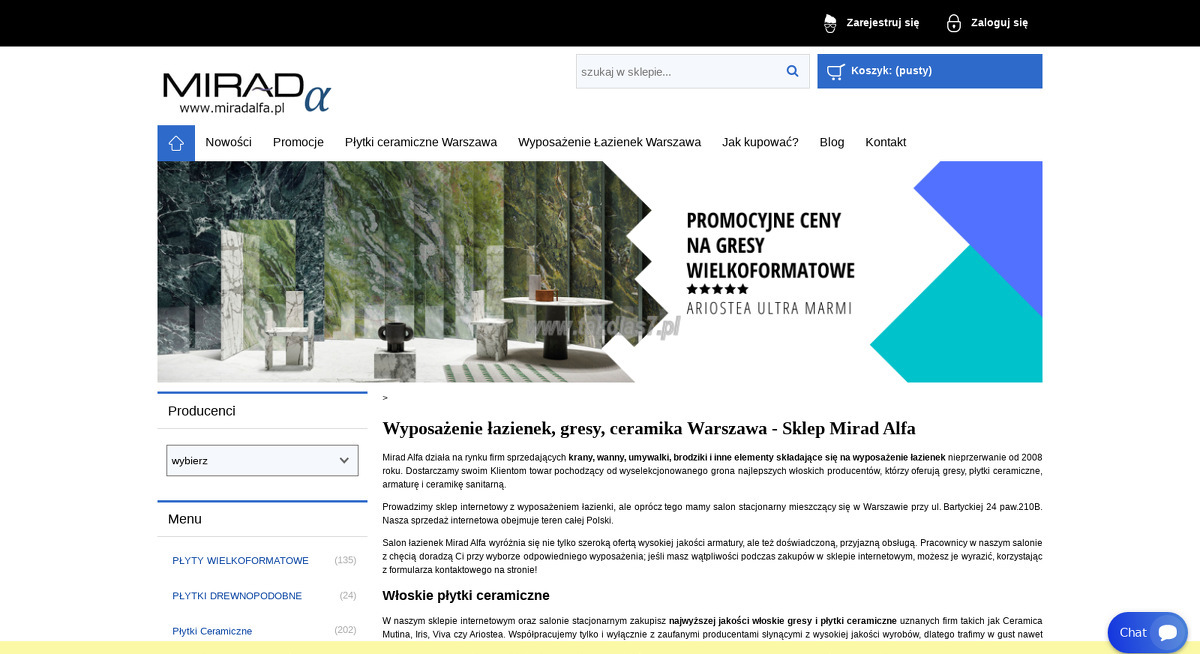Click the shopping cart icon
Image resolution: width=1200 pixels, height=654 pixels.
point(836,71)
